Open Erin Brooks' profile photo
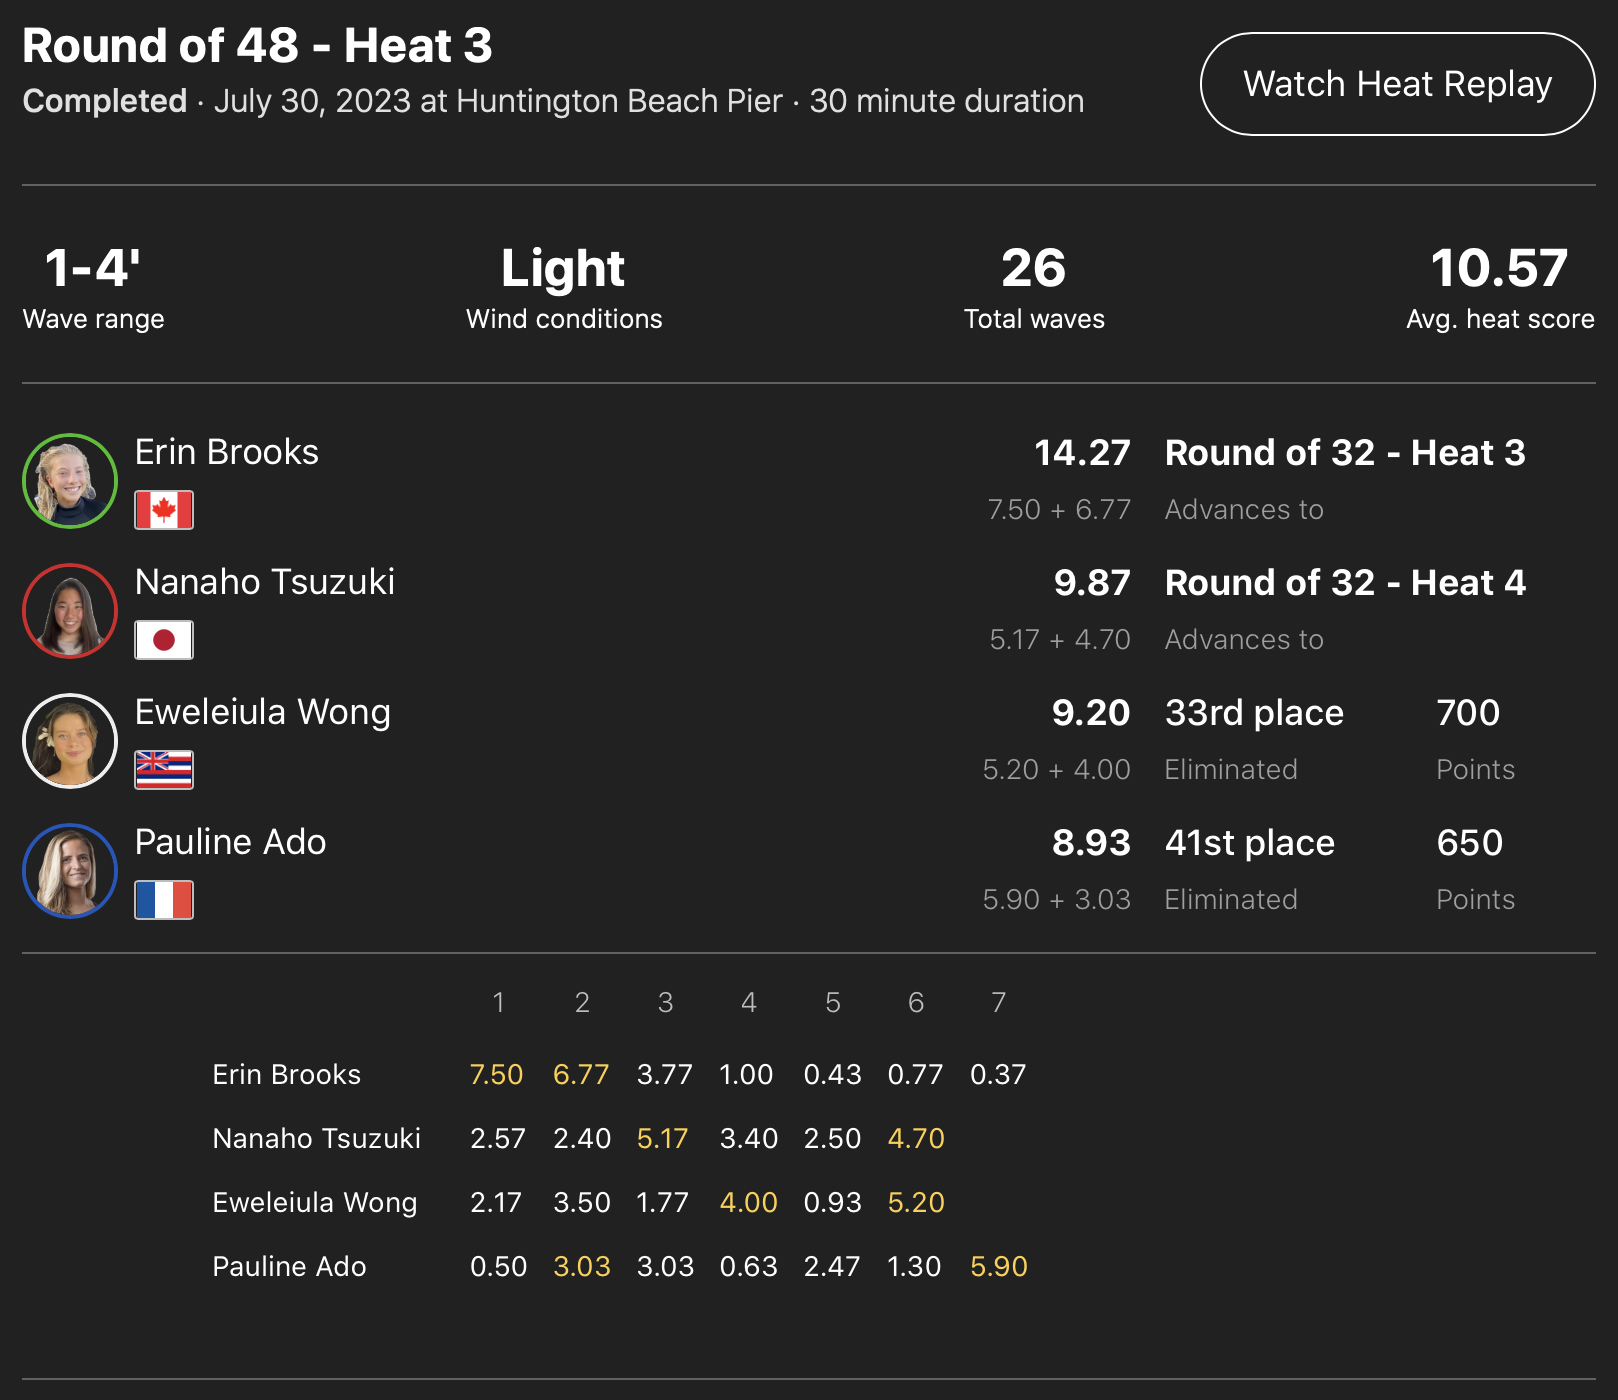The height and width of the screenshot is (1400, 1618). point(70,481)
